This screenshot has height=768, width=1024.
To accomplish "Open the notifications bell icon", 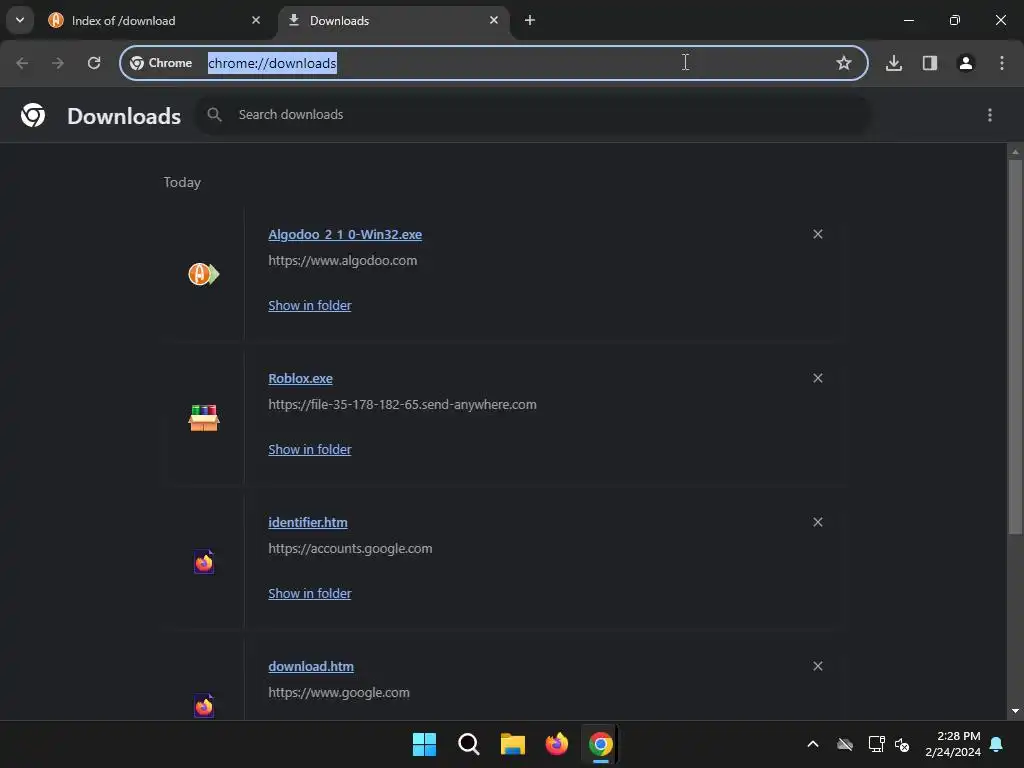I will tap(997, 744).
